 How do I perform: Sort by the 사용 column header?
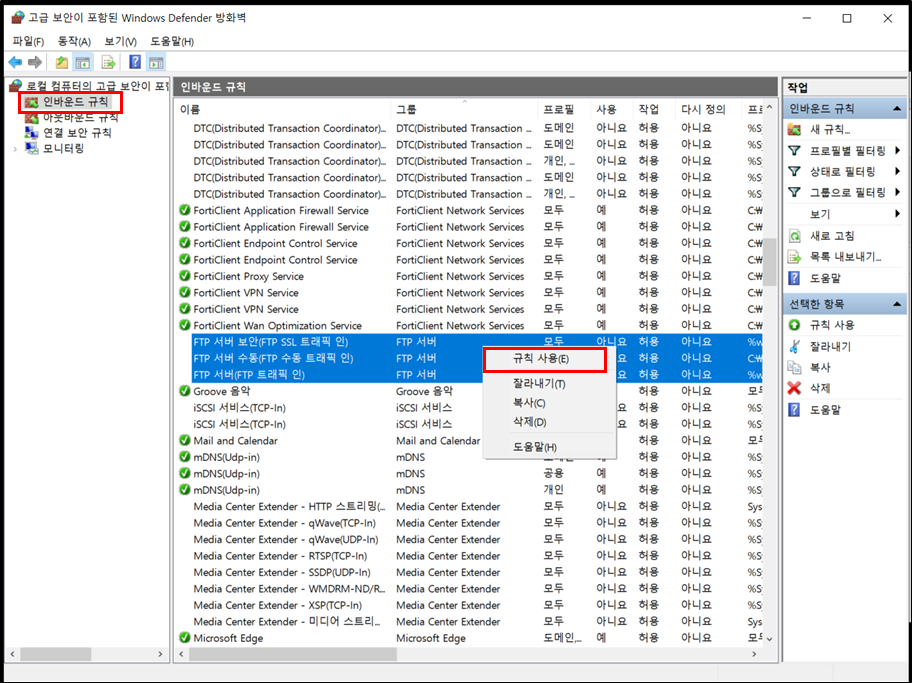(612, 109)
